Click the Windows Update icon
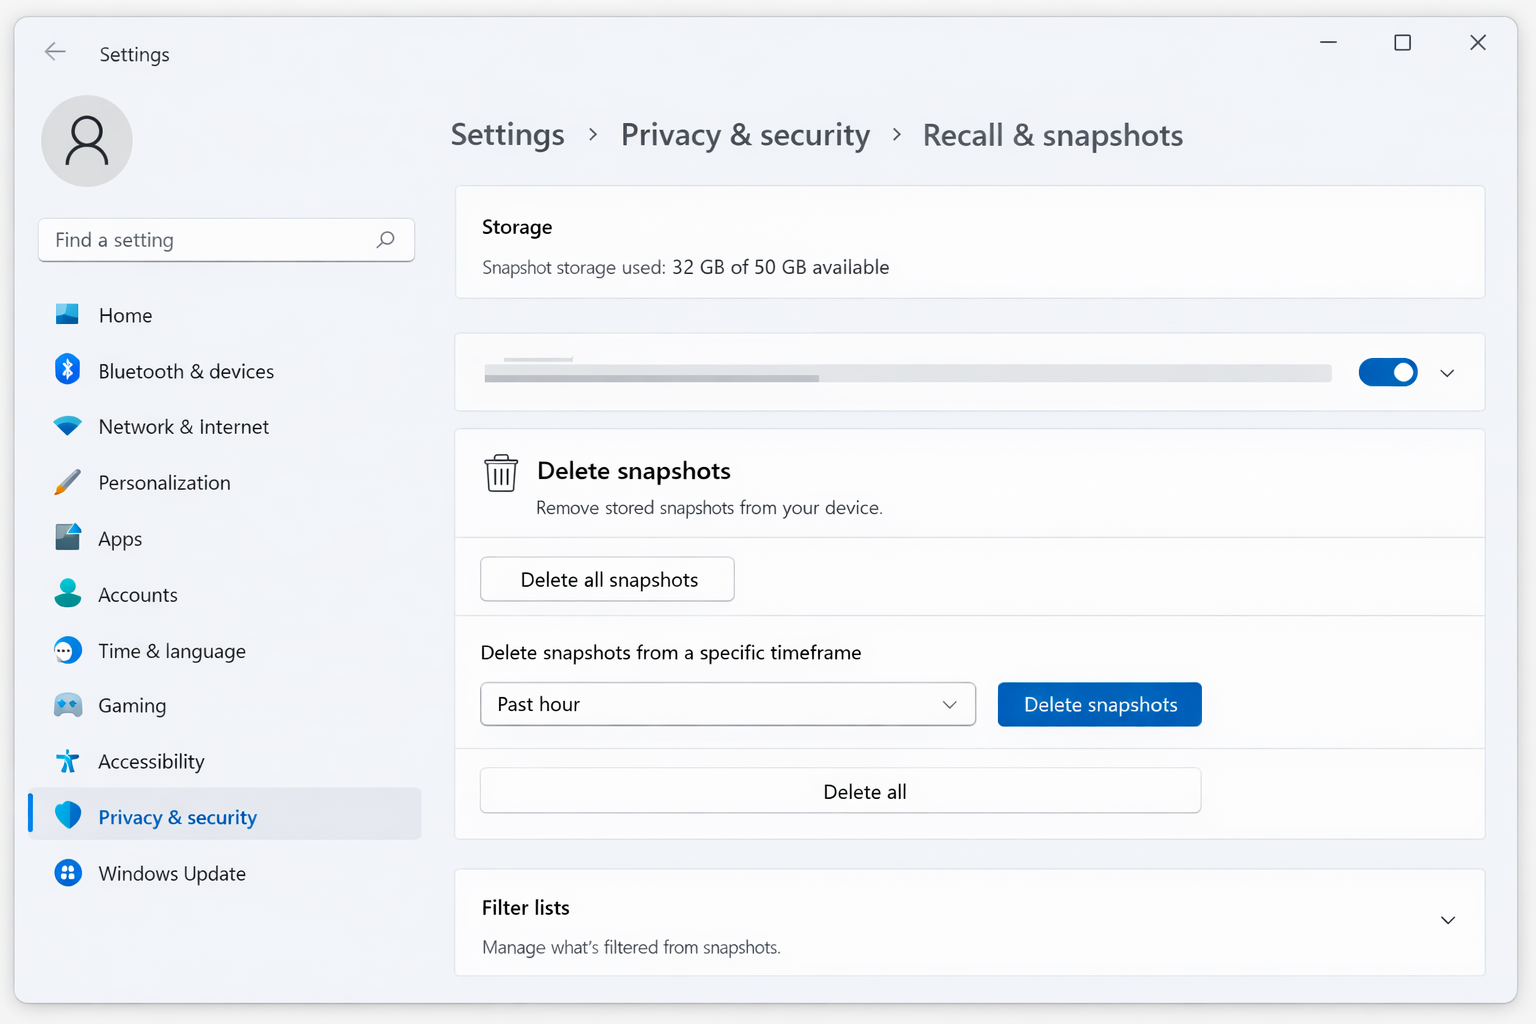The width and height of the screenshot is (1536, 1024). [x=67, y=873]
